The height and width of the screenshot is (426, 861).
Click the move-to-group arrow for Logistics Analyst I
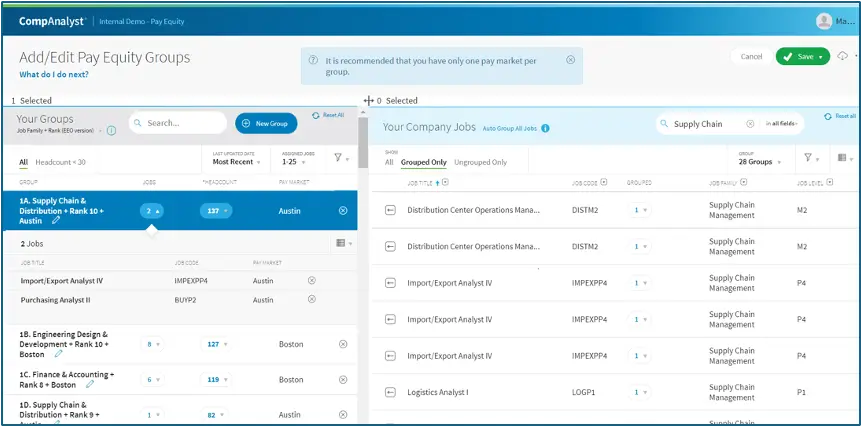[x=391, y=392]
